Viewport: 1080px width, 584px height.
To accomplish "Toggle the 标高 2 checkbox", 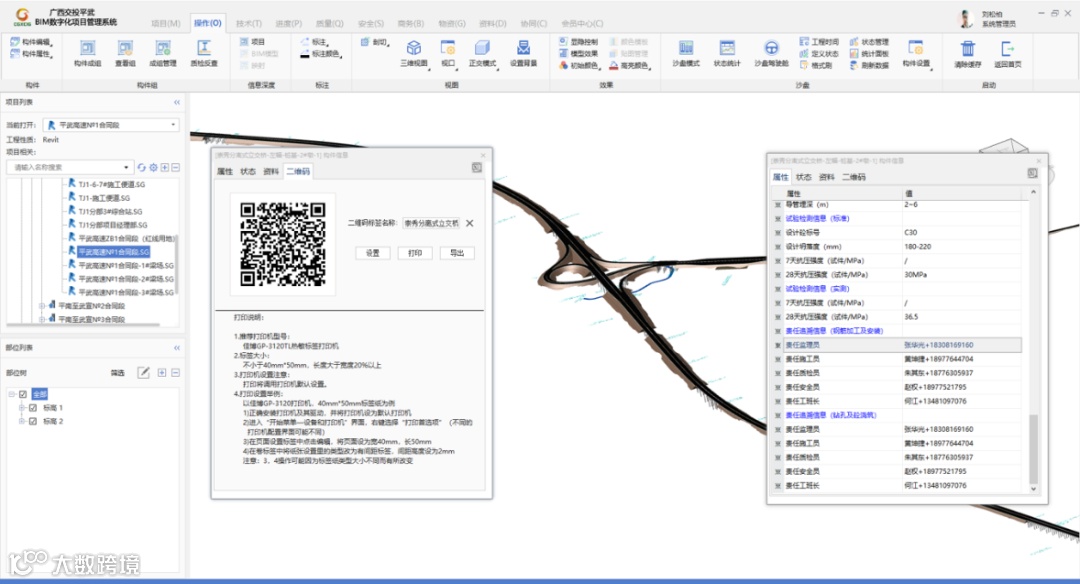I will click(32, 421).
